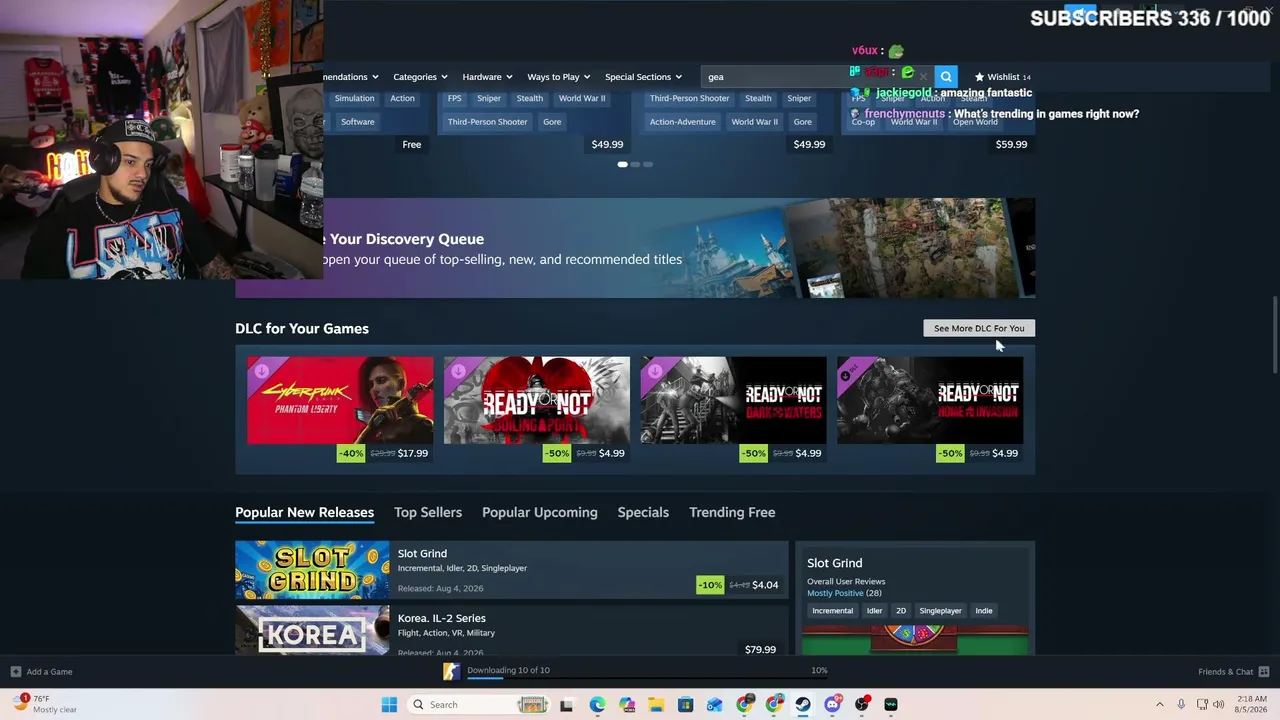Expand the Categories dropdown
1280x720 pixels.
pos(420,77)
